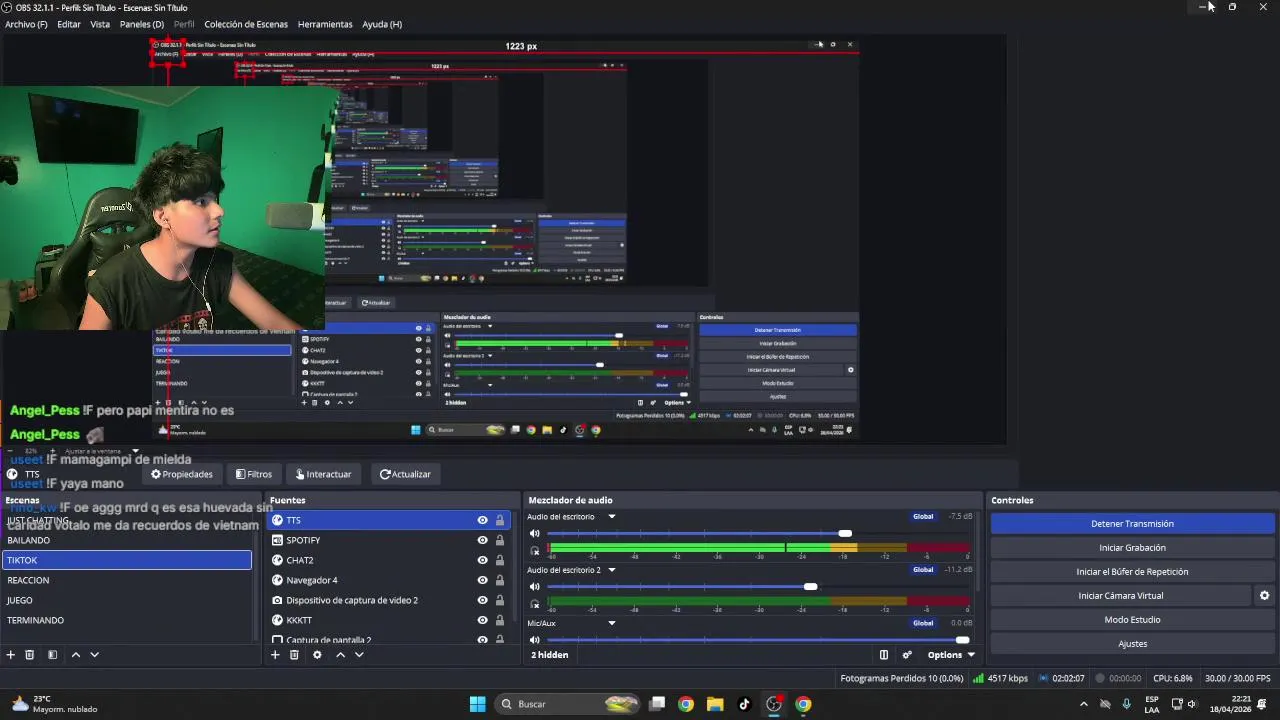Viewport: 1280px width, 720px height.
Task: Expand Audio del escritorio 2 options arrow
Action: pyautogui.click(x=611, y=570)
